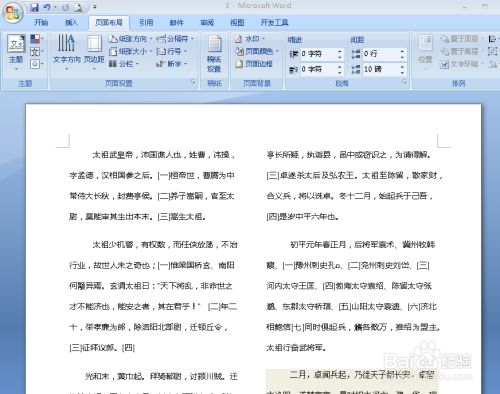Screen dimensions: 500x394
Task: Click the 位置 position icon
Action: [x=425, y=52]
